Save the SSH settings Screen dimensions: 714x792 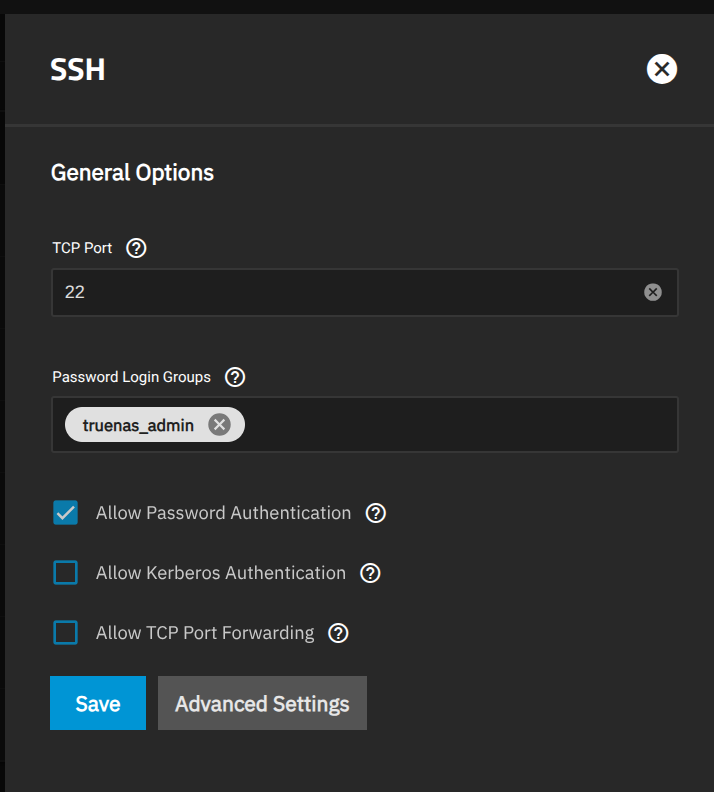point(98,703)
